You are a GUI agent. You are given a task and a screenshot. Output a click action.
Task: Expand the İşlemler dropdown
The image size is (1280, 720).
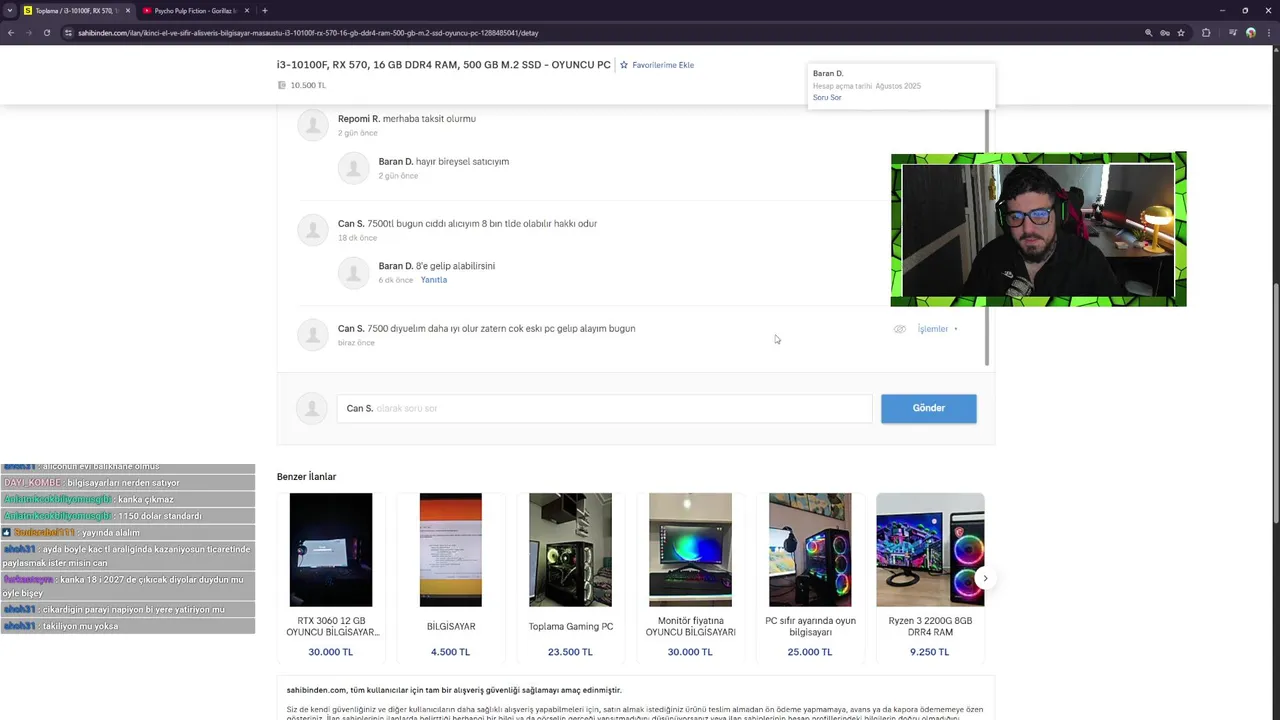937,329
